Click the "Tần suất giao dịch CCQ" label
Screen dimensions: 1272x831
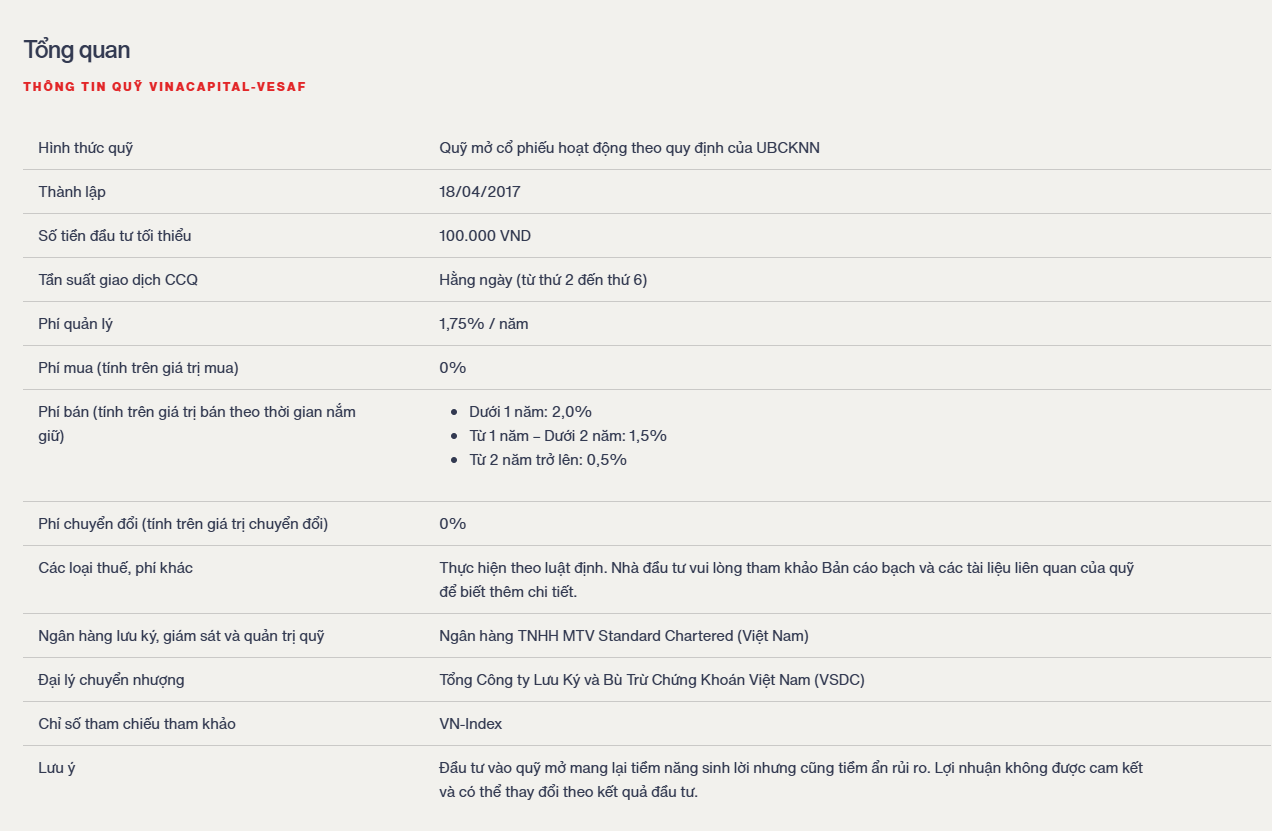(x=118, y=280)
